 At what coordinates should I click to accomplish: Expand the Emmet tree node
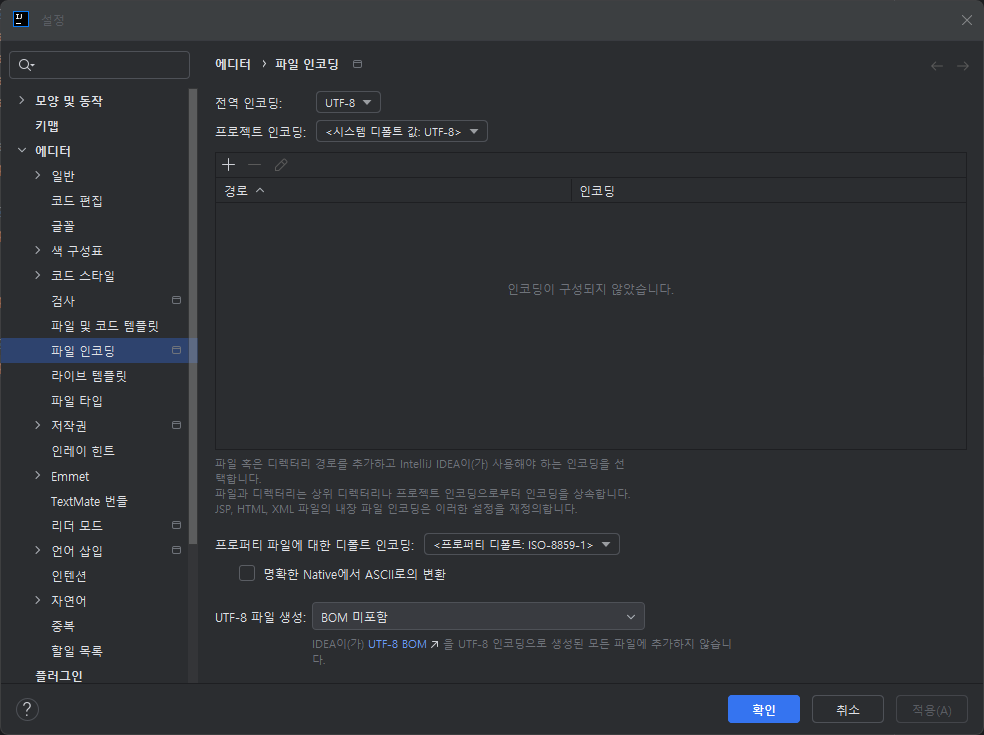(x=38, y=475)
